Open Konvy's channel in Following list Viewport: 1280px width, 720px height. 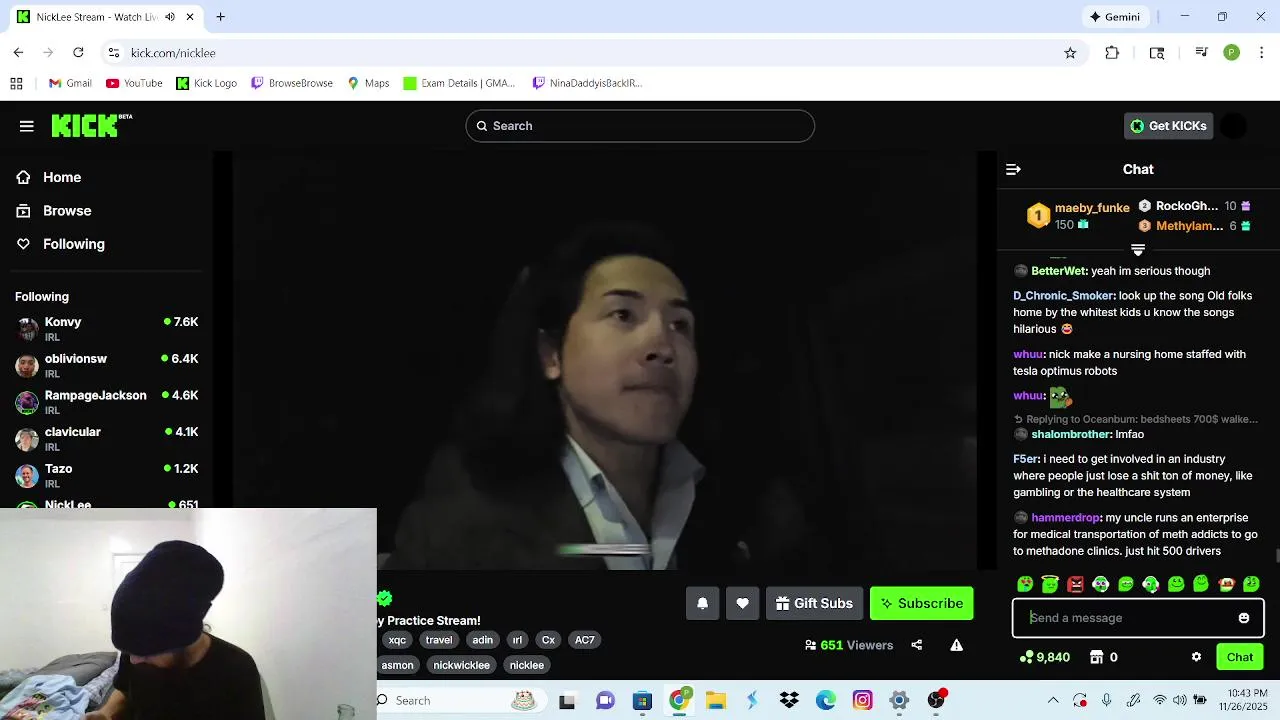pyautogui.click(x=106, y=329)
